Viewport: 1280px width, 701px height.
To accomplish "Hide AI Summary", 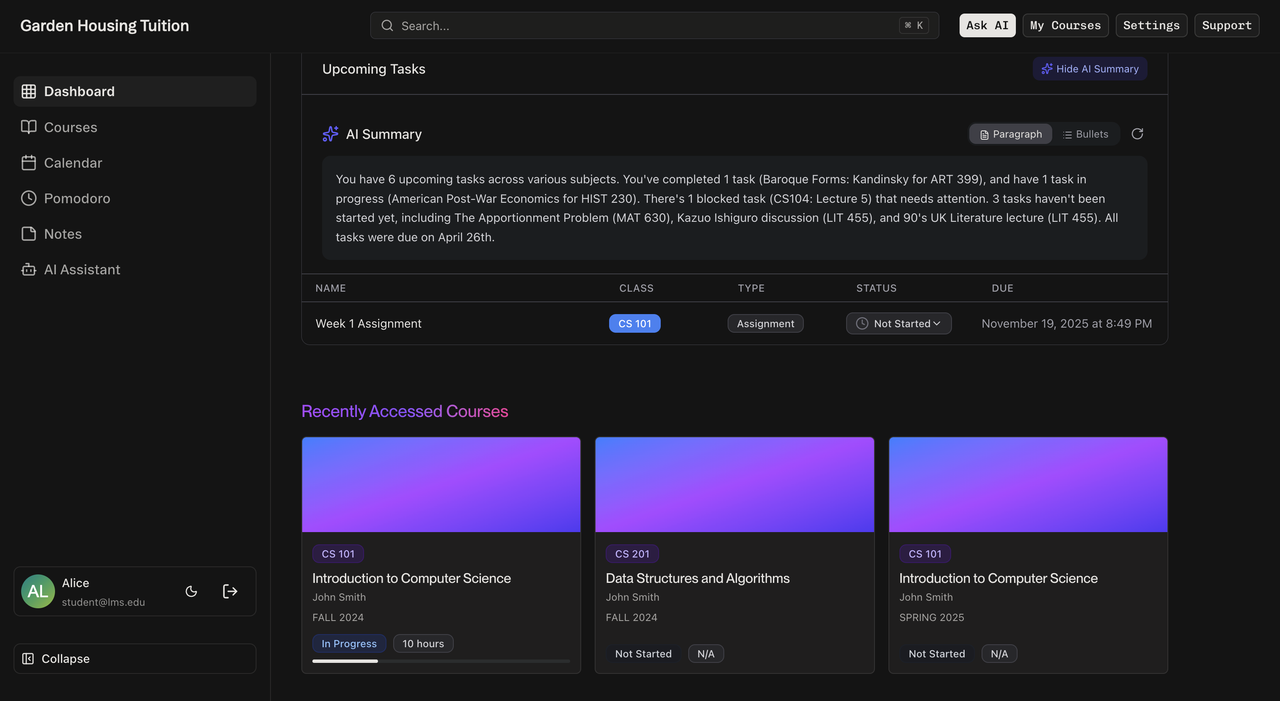I will pyautogui.click(x=1090, y=69).
